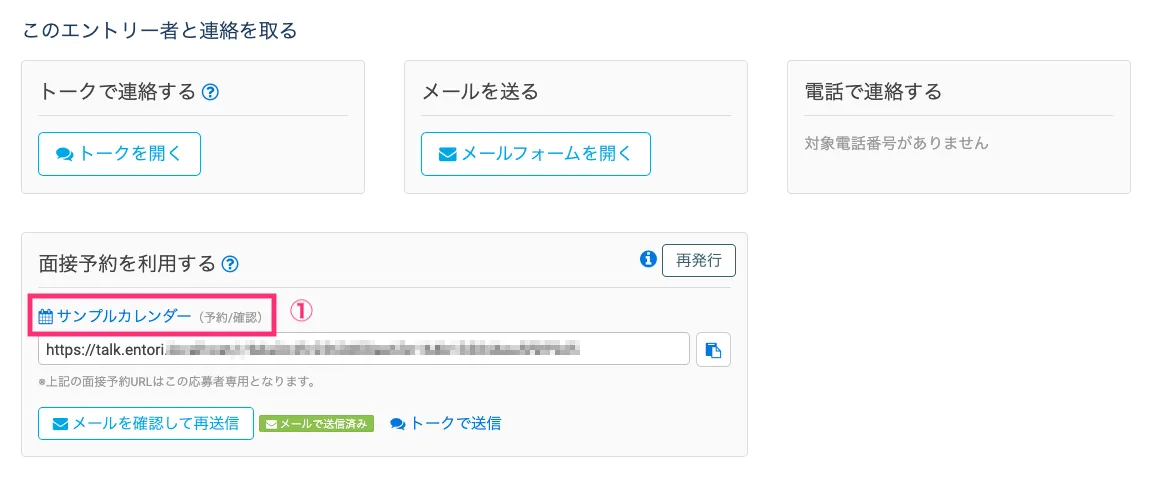This screenshot has width=1153, height=478.
Task: Open the talk with トークを開く button
Action: (x=119, y=154)
